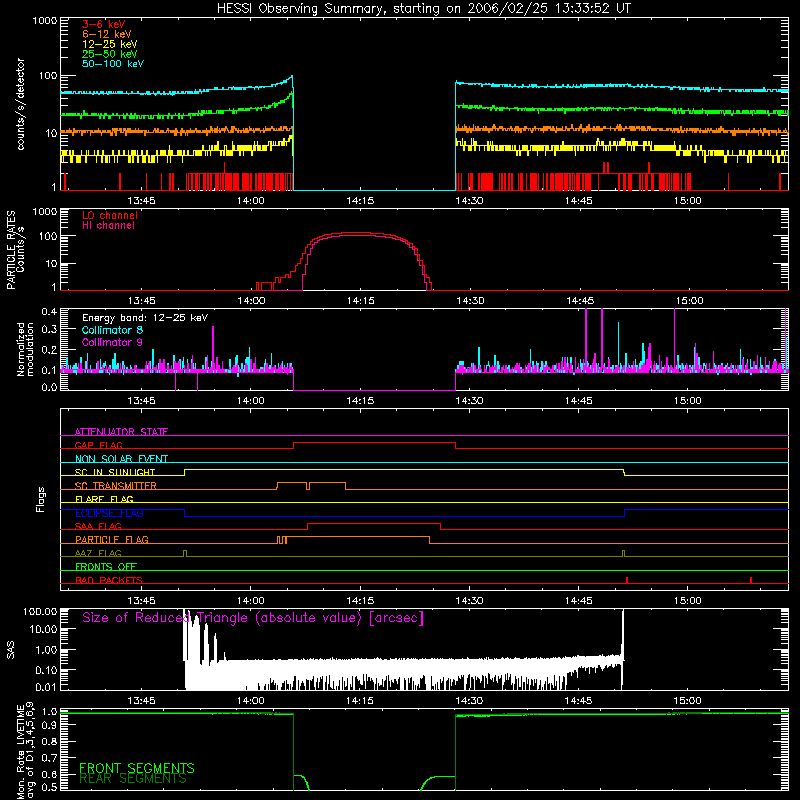Screen dimensions: 800x800
Task: Click the 14:30 tick label under modulation plot
Action: tap(469, 401)
